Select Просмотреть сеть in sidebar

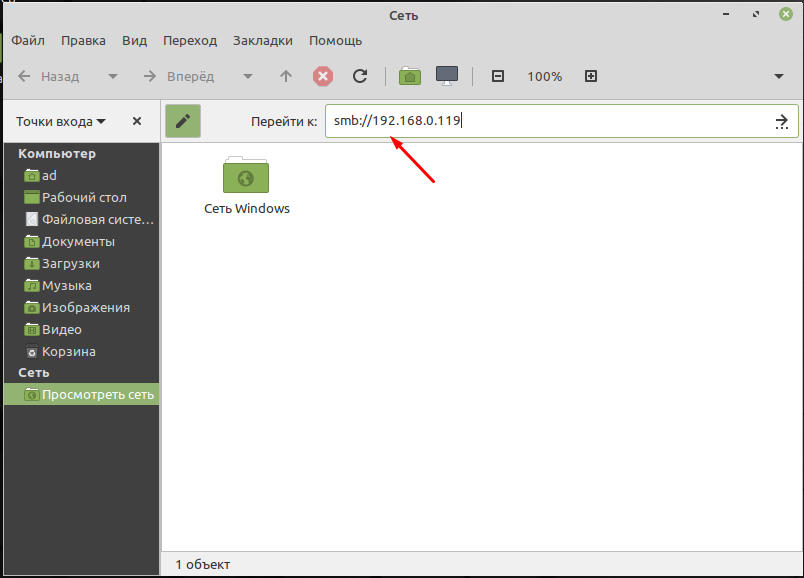coord(82,394)
